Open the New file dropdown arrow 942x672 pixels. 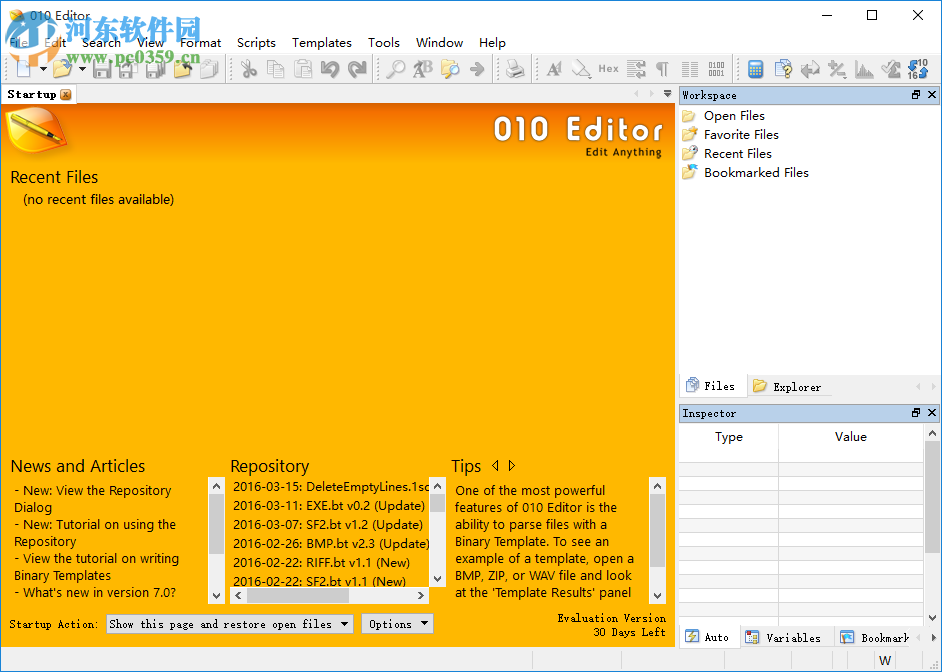[x=43, y=69]
